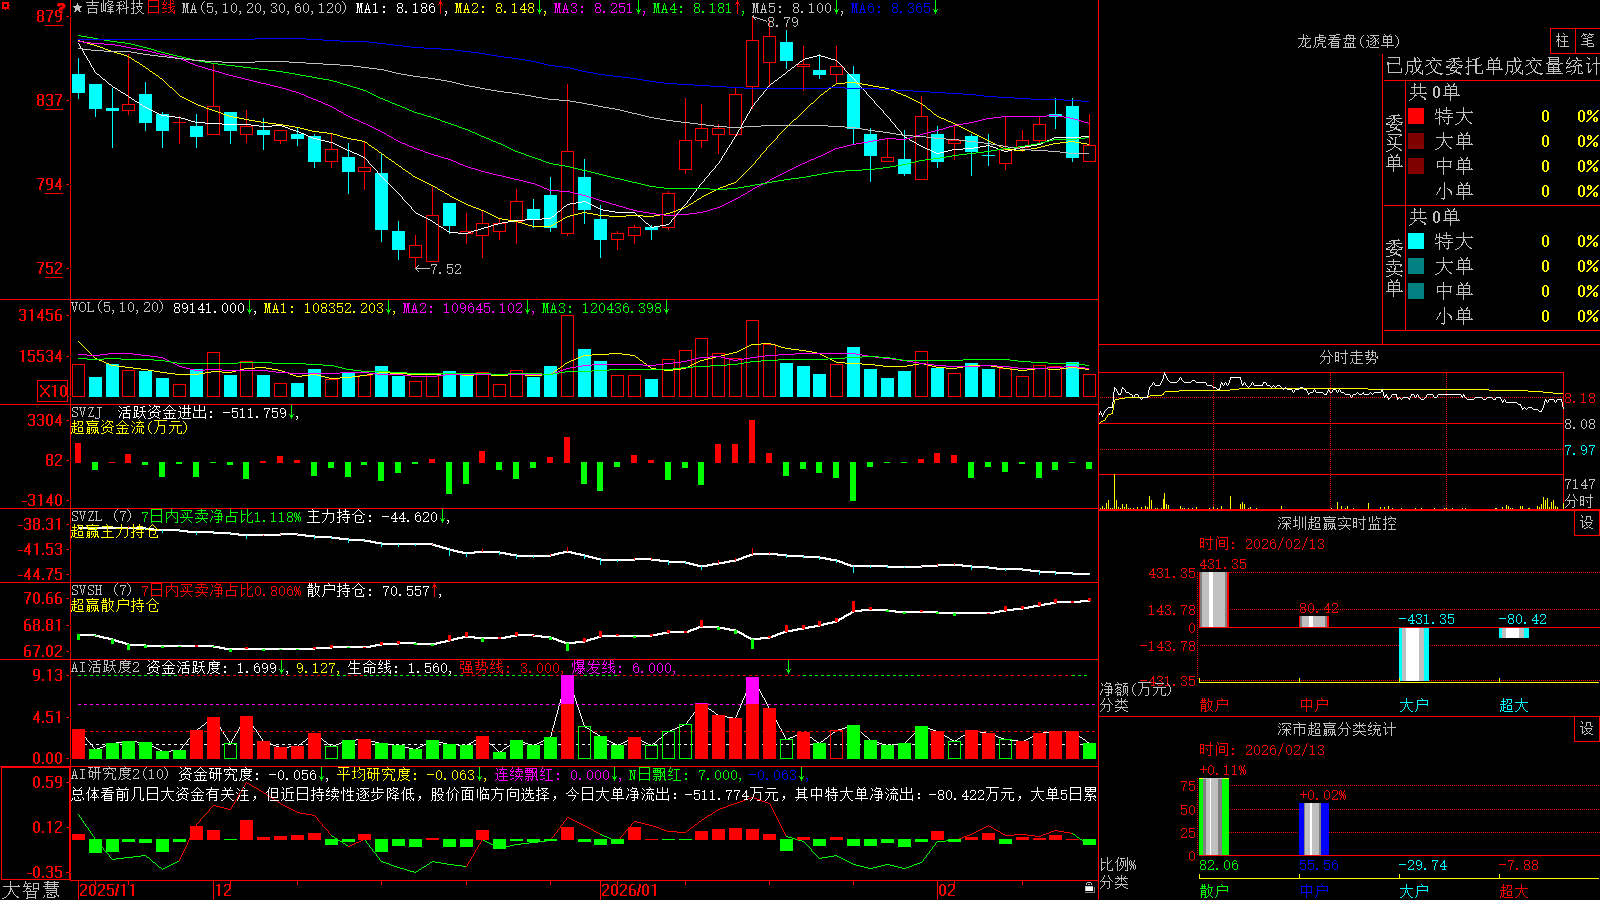Click the 散户持仓: 70.557 value

pyautogui.click(x=368, y=591)
